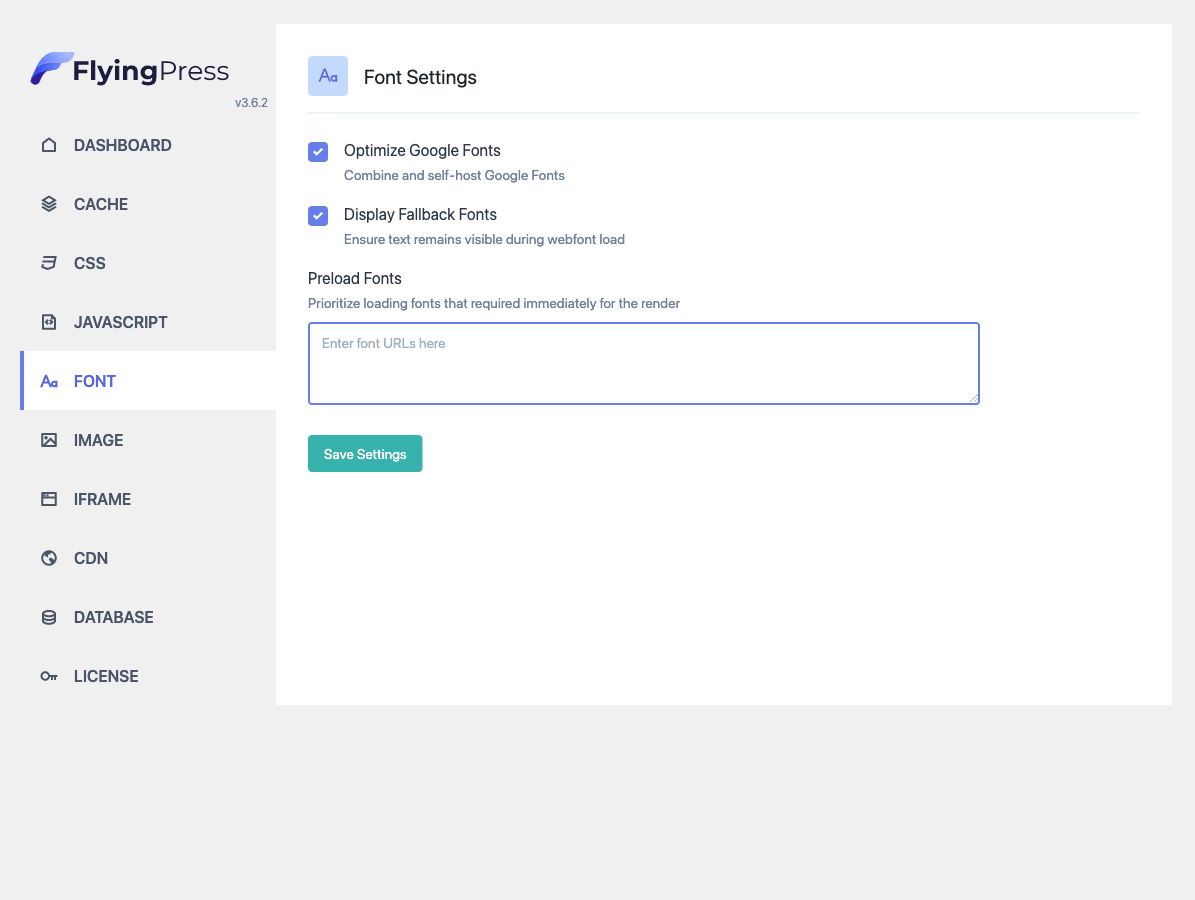Screen dimensions: 1195x900
Task: Click the Save Settings button
Action: (x=365, y=453)
